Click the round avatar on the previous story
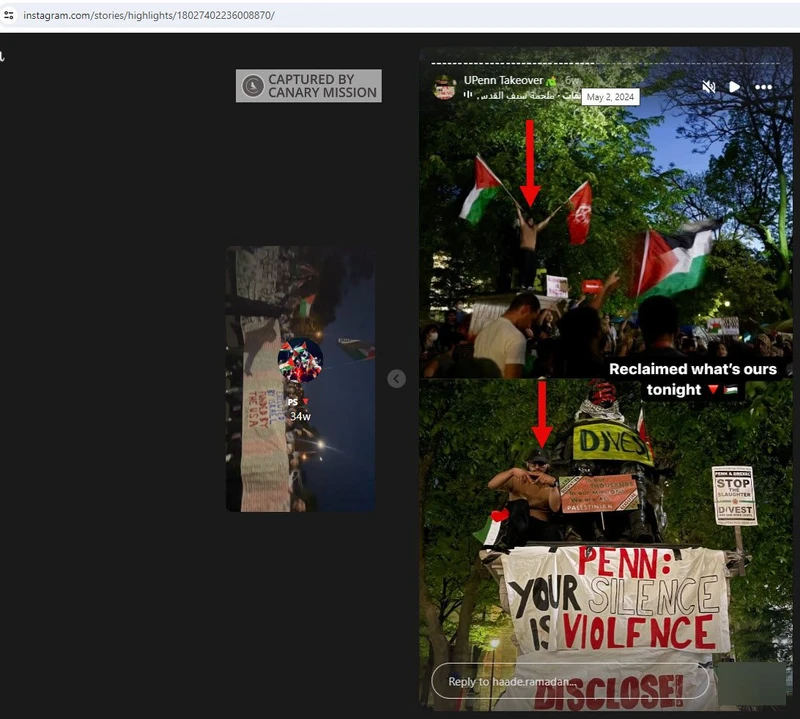This screenshot has width=800, height=719. coord(300,360)
